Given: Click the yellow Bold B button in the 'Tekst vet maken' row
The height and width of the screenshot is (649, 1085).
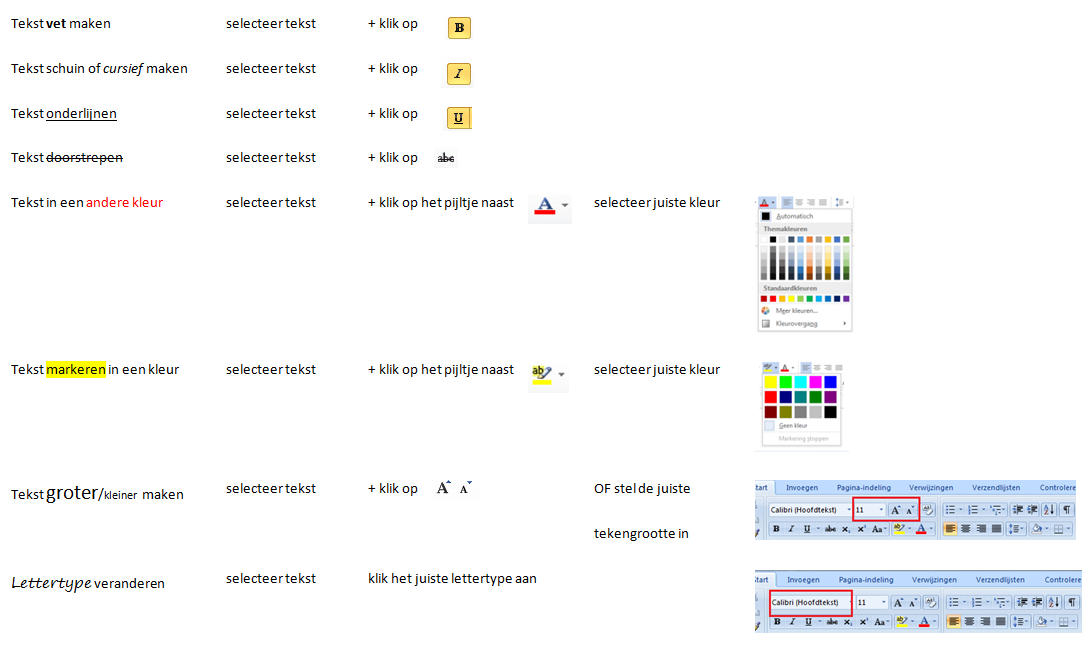Looking at the screenshot, I should (459, 28).
